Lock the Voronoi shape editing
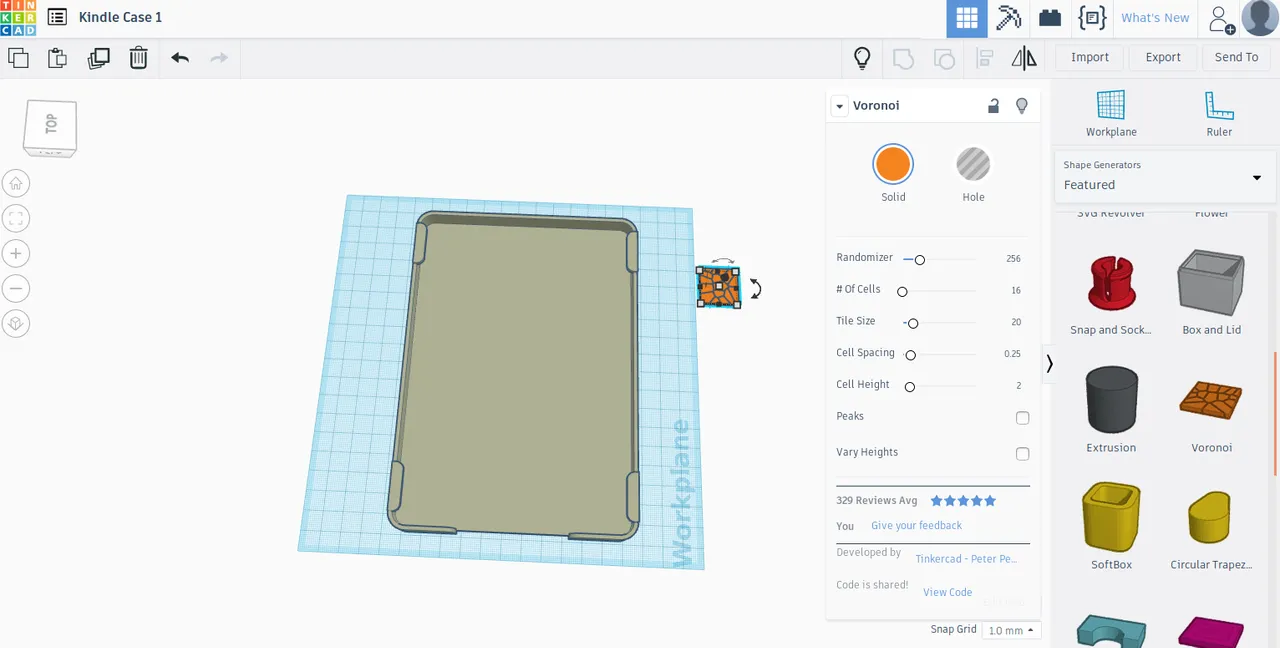 993,106
